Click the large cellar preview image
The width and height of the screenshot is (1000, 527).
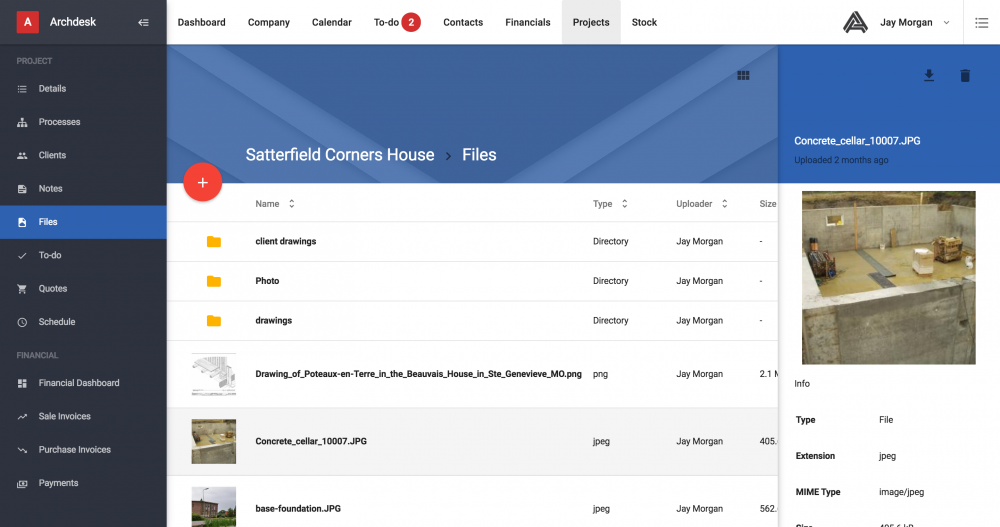tap(888, 278)
